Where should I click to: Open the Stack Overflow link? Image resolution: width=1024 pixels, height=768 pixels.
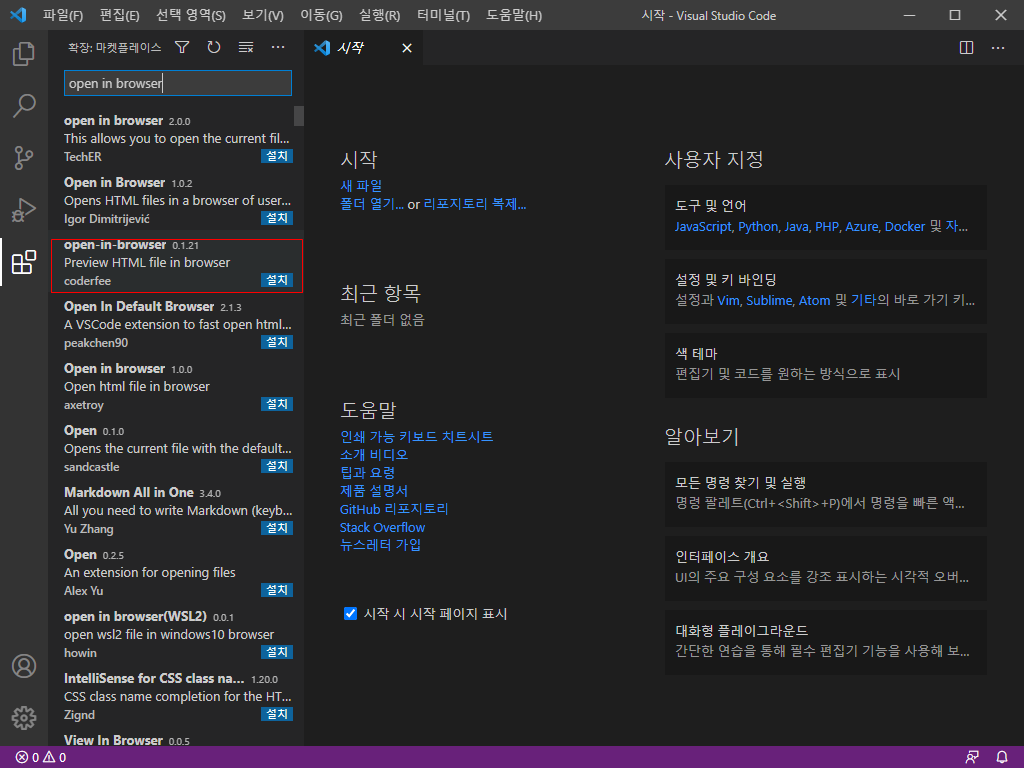(x=382, y=527)
